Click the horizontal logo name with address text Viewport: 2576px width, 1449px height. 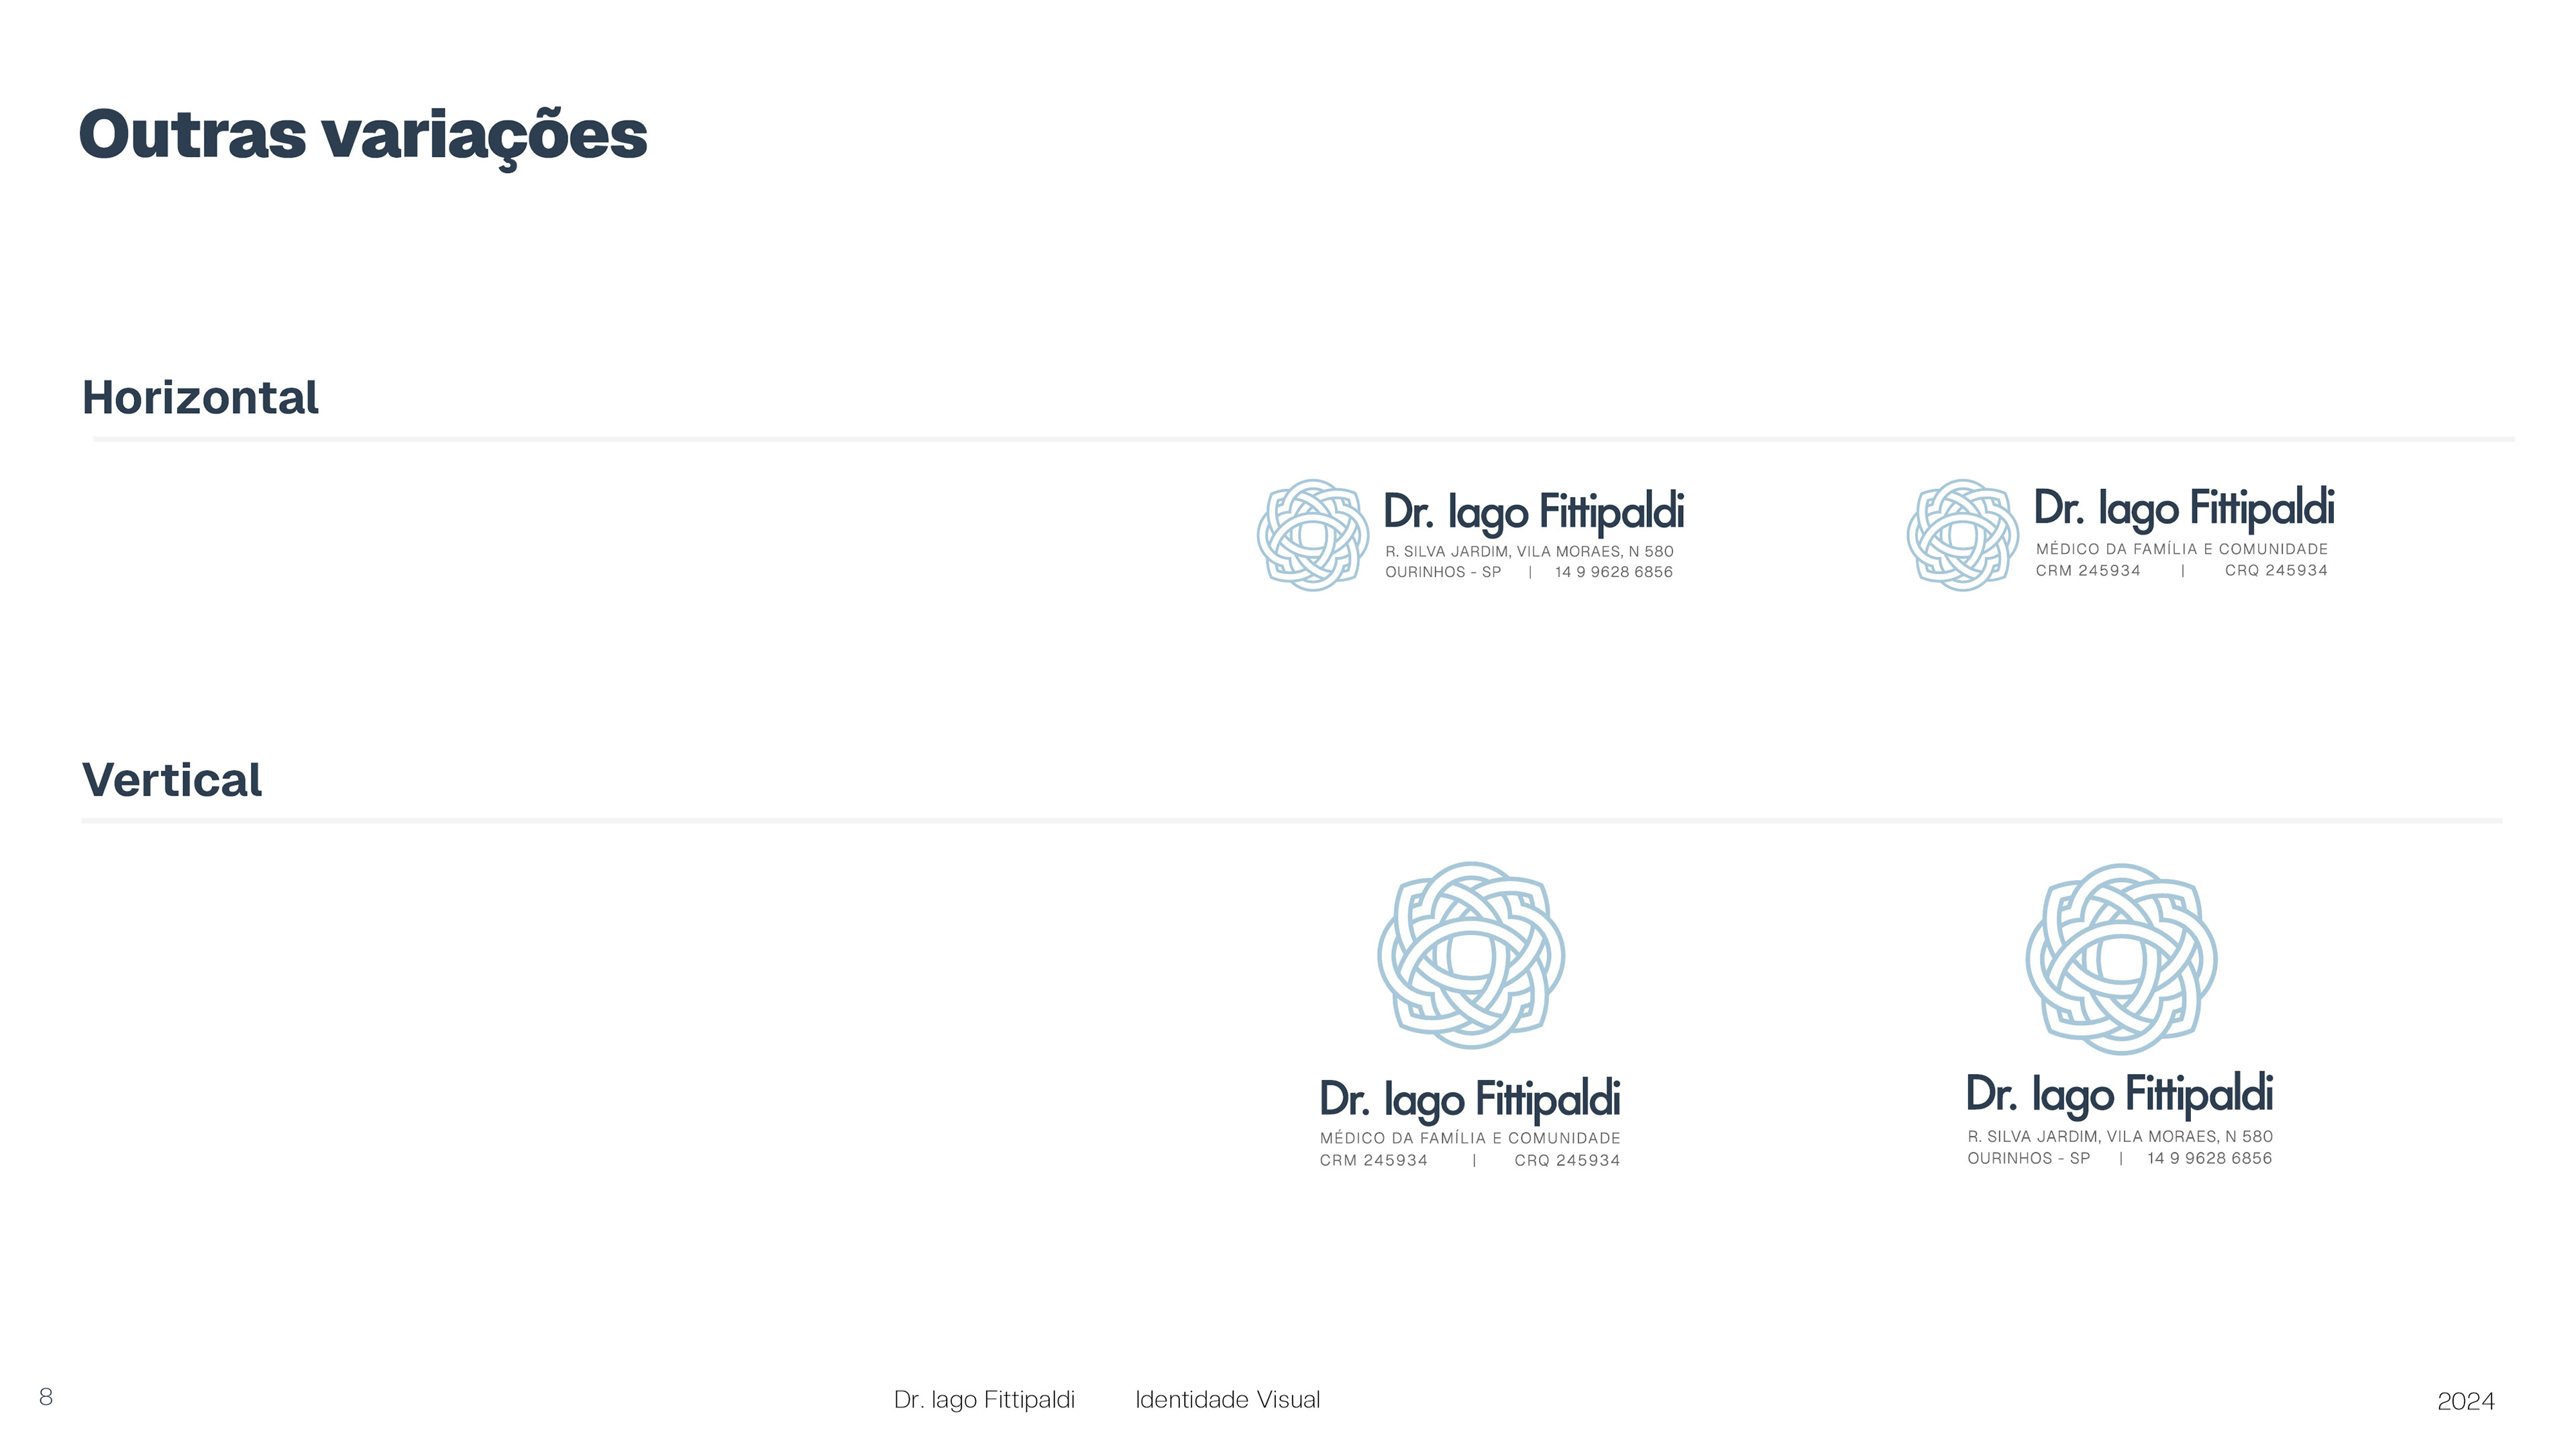(x=1533, y=513)
